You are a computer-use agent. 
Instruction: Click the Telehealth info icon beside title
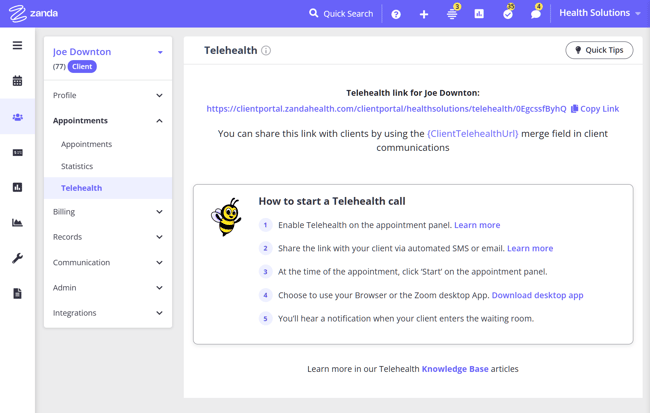click(266, 50)
